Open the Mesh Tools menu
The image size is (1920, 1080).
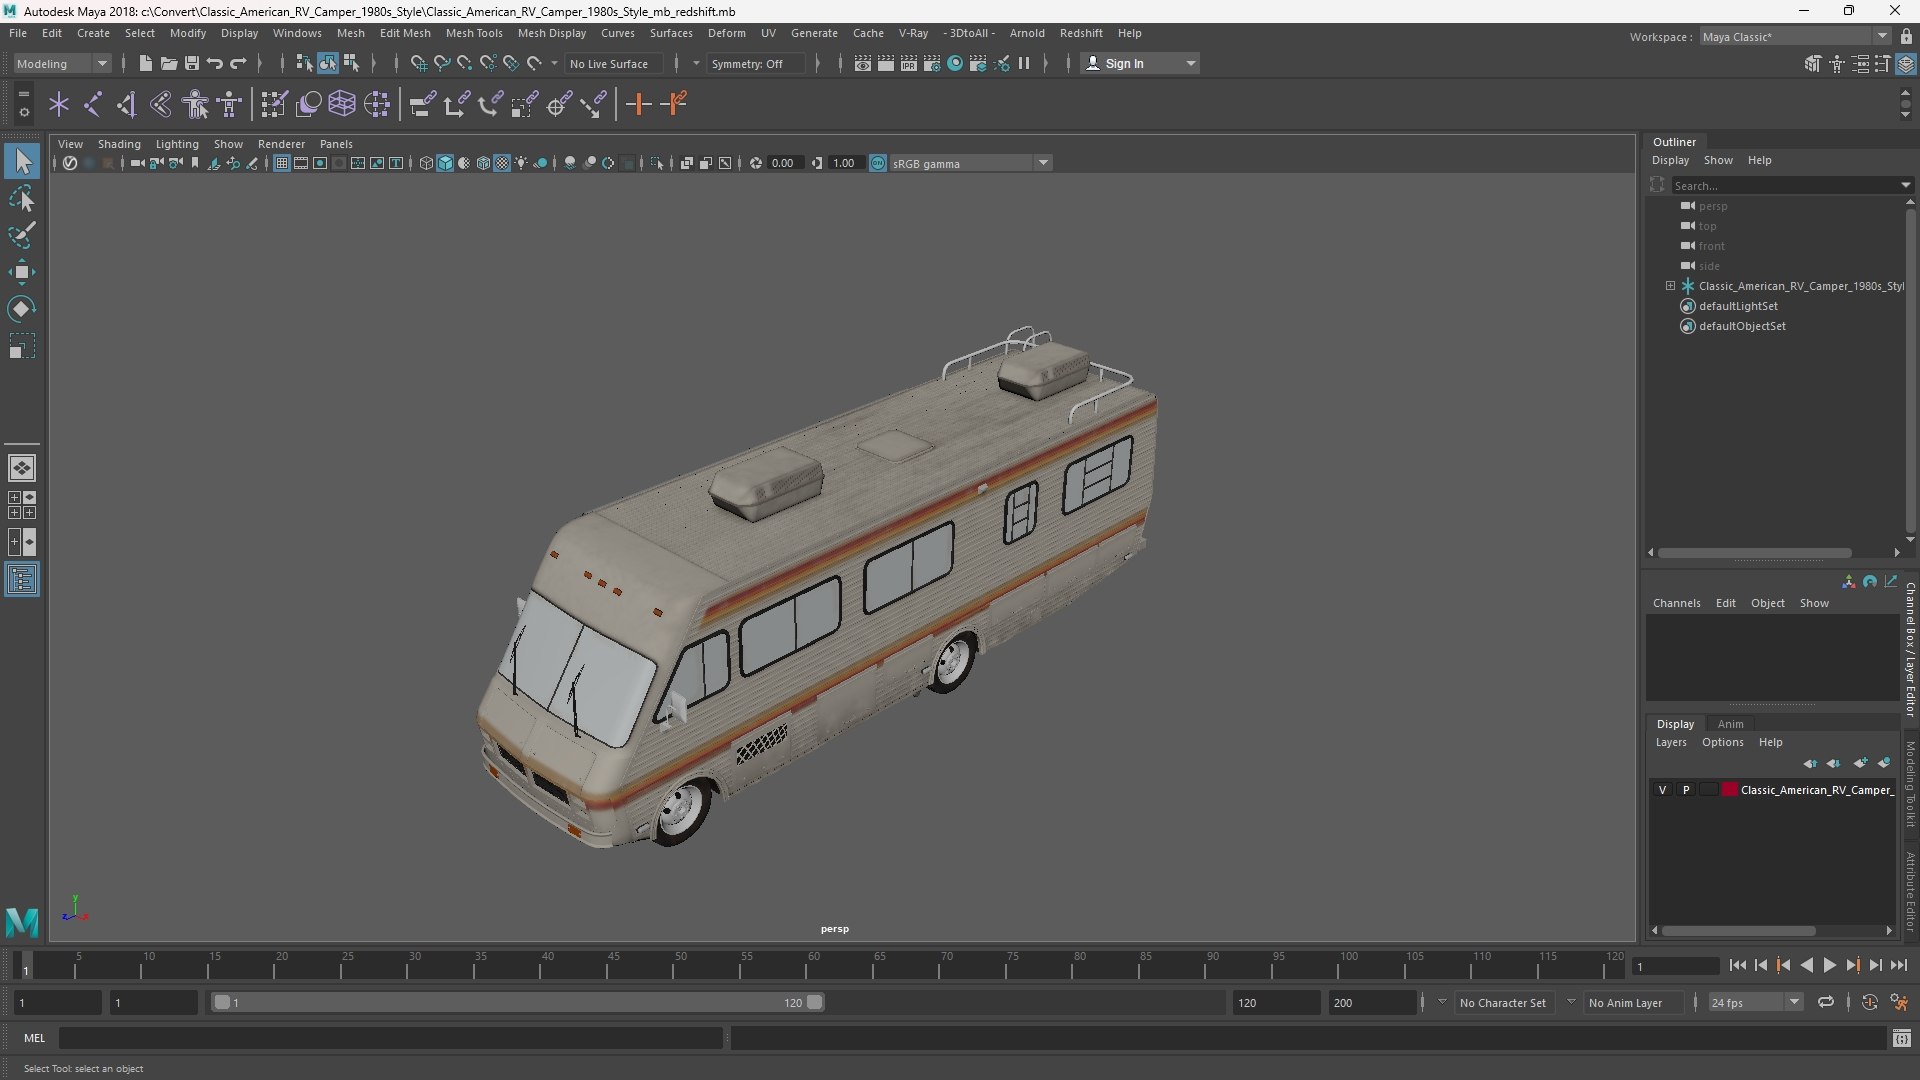(474, 33)
